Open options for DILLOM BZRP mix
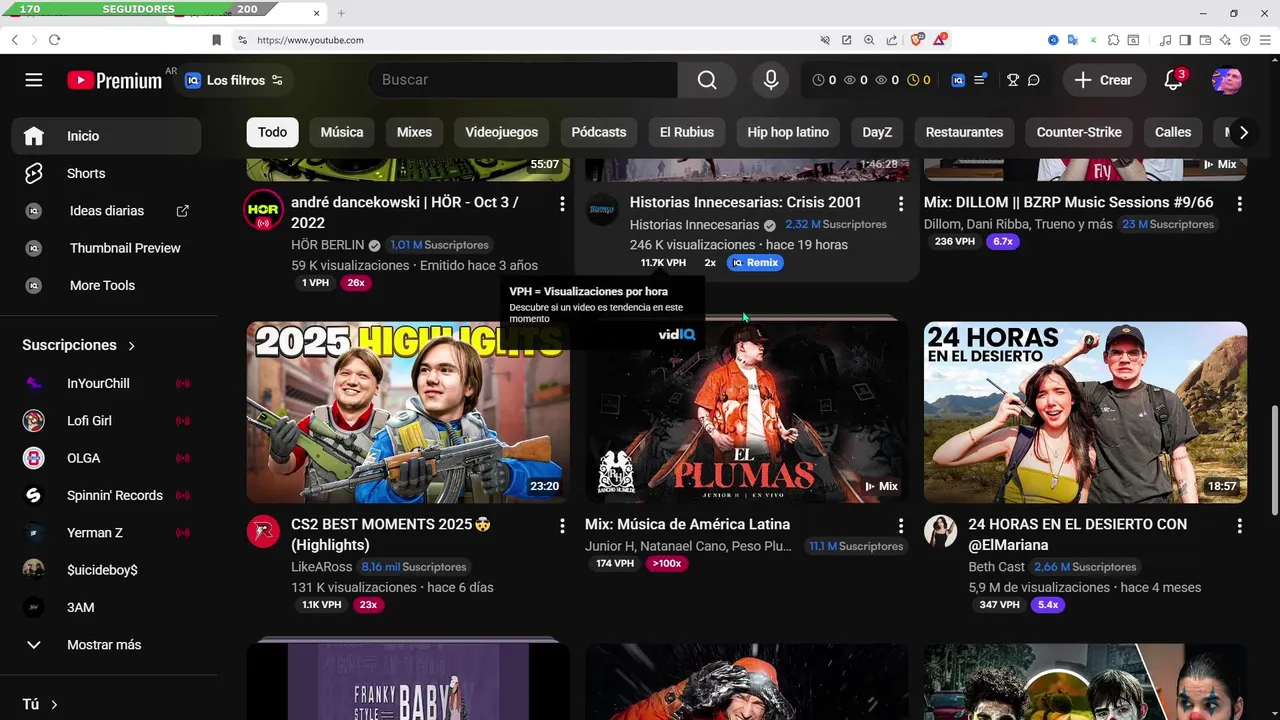 tap(1239, 204)
